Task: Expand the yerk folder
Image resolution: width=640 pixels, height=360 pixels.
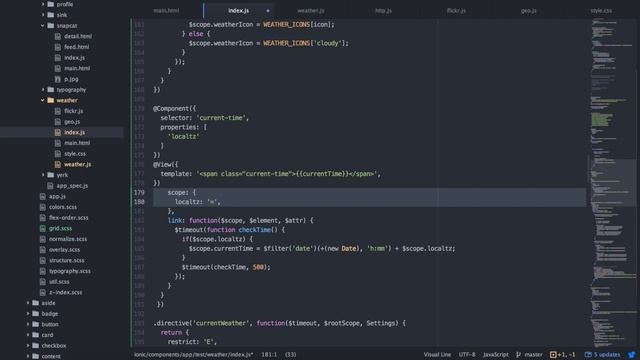Action: pyautogui.click(x=42, y=175)
